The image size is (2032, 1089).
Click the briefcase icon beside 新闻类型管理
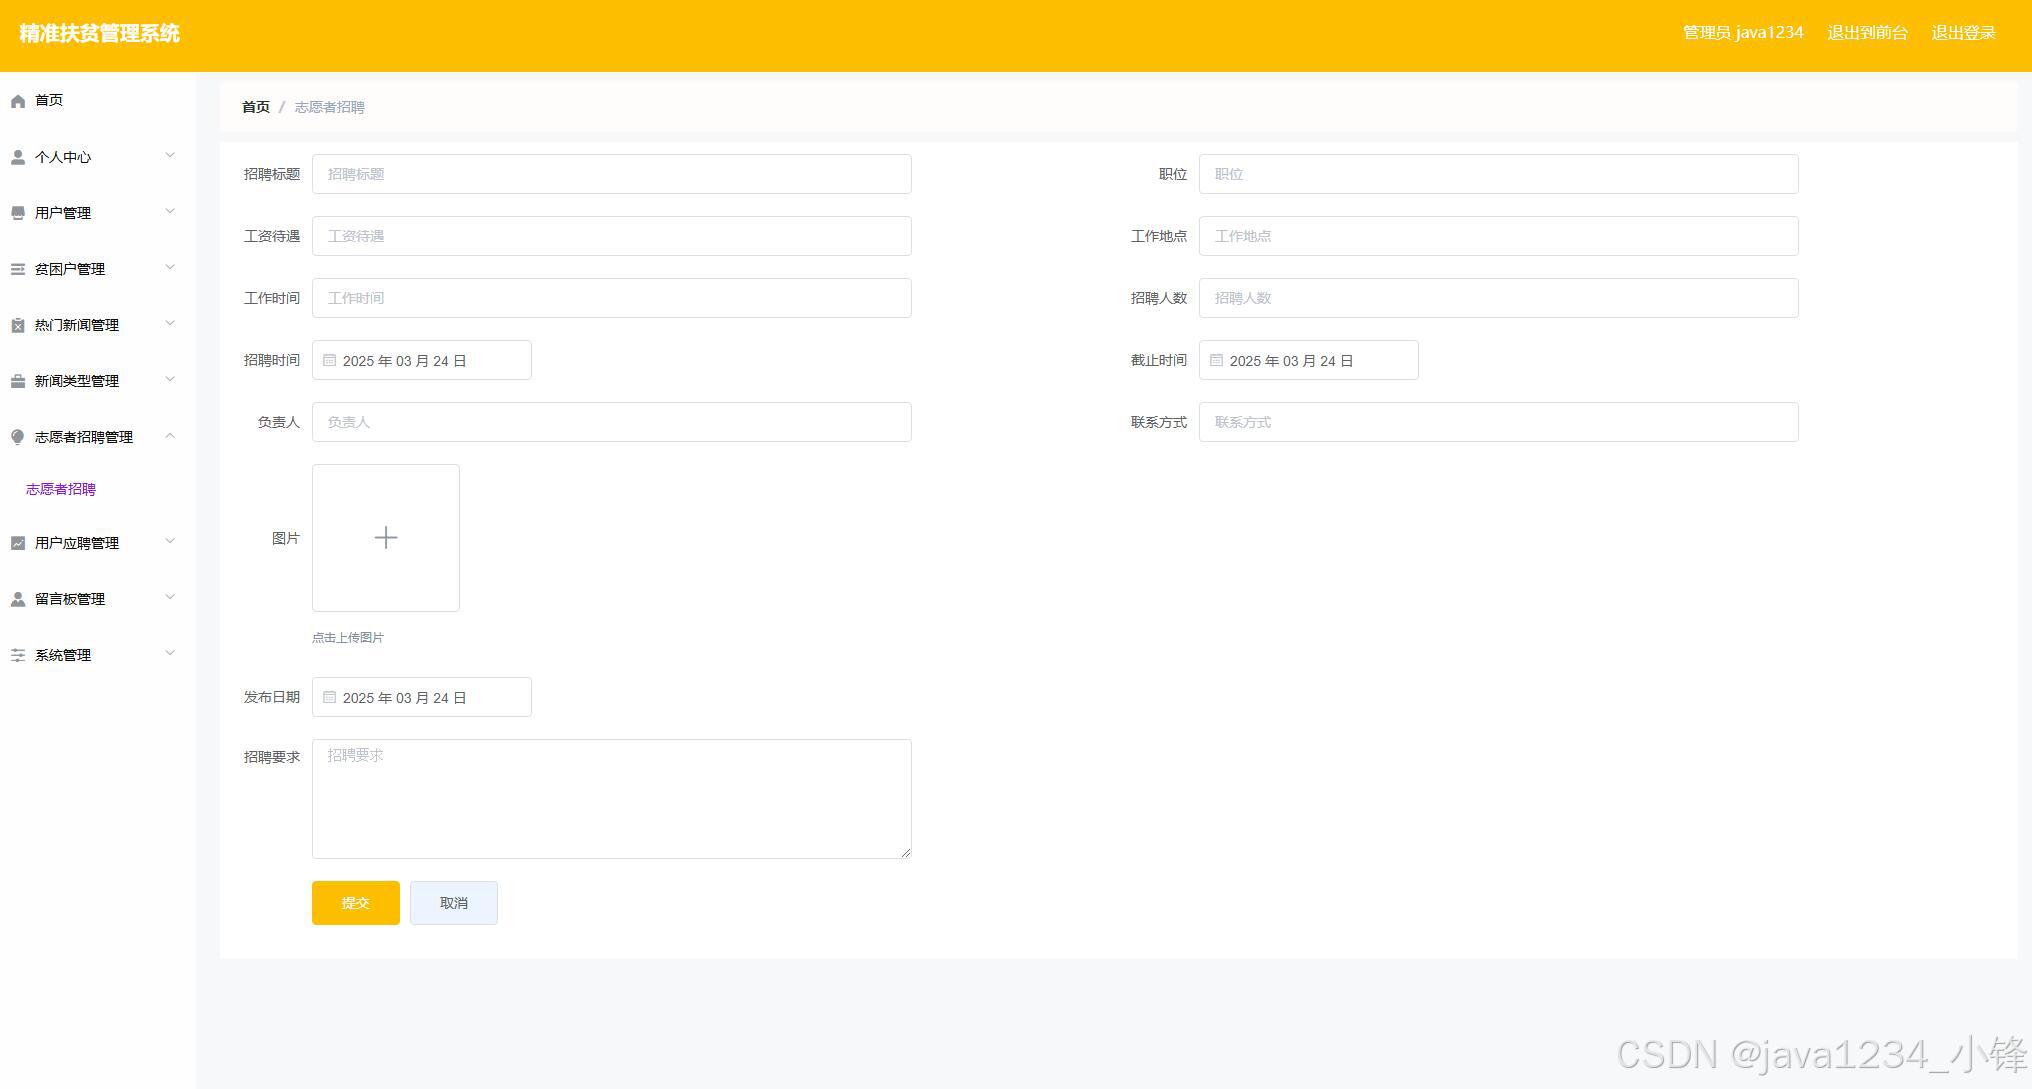tap(18, 381)
